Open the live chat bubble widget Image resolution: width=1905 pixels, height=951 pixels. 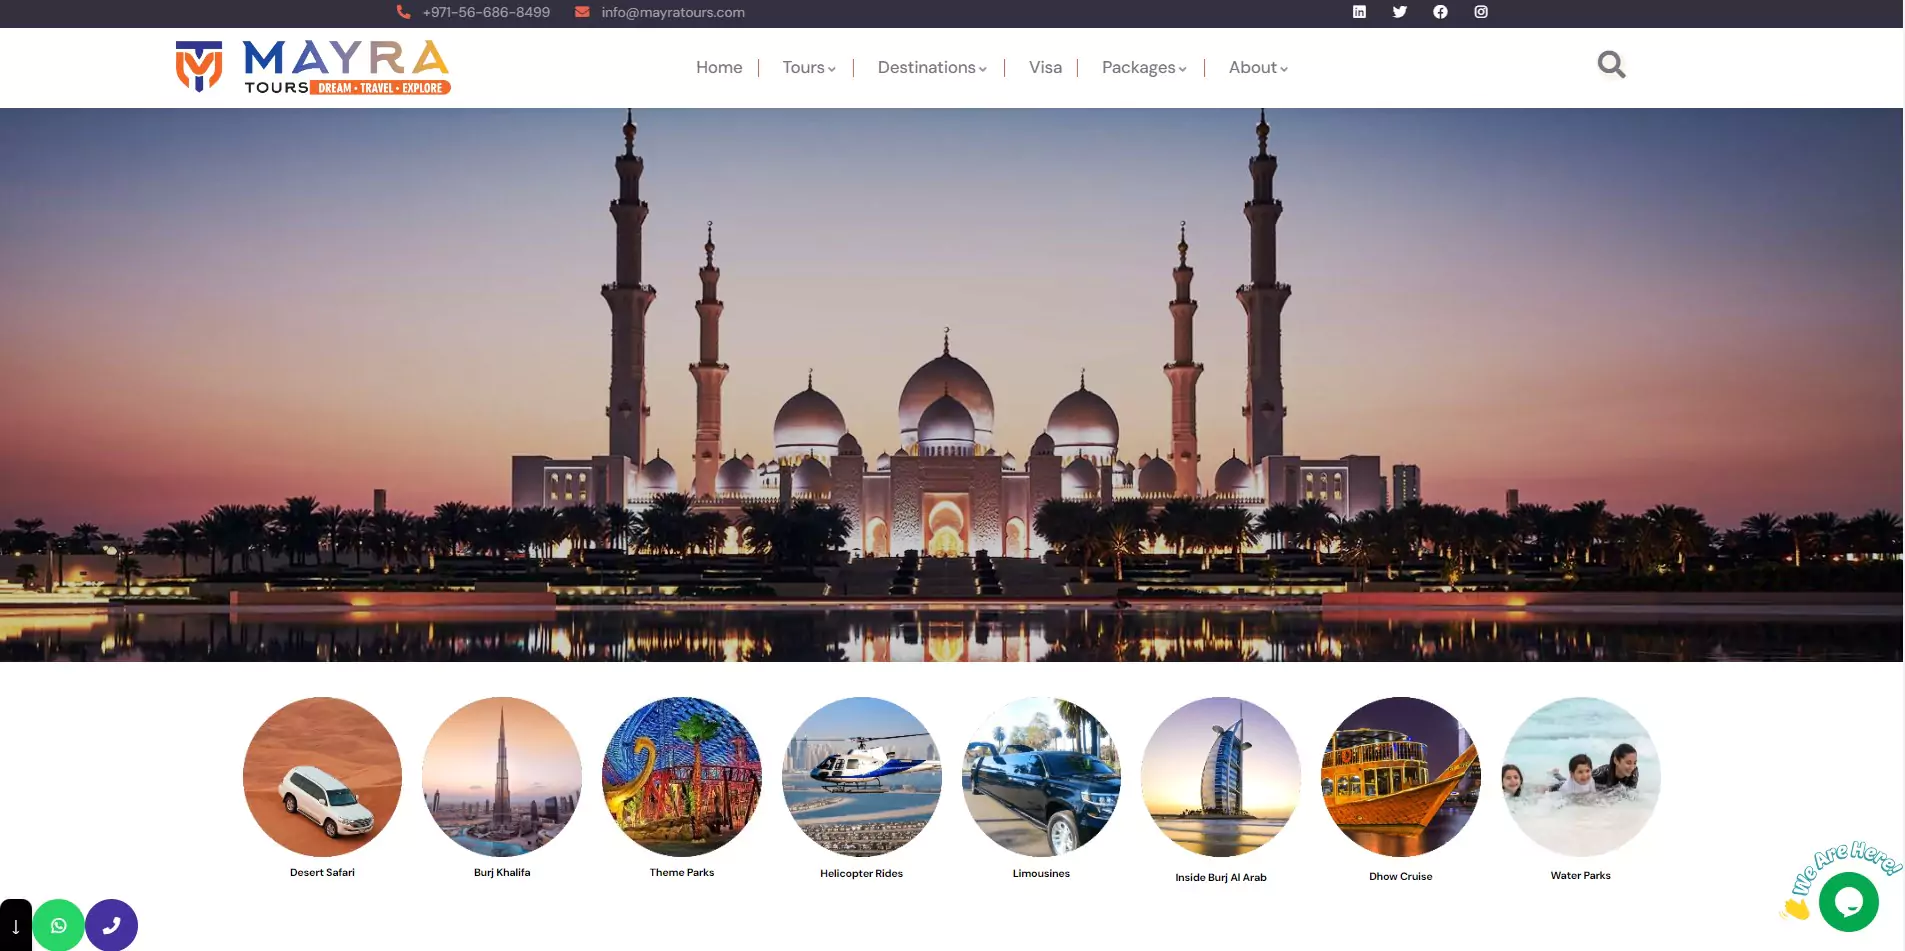pyautogui.click(x=1848, y=902)
